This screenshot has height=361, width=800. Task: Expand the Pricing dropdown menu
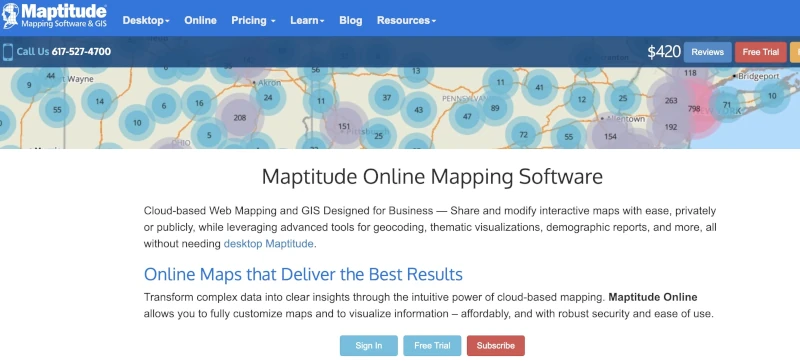point(253,20)
